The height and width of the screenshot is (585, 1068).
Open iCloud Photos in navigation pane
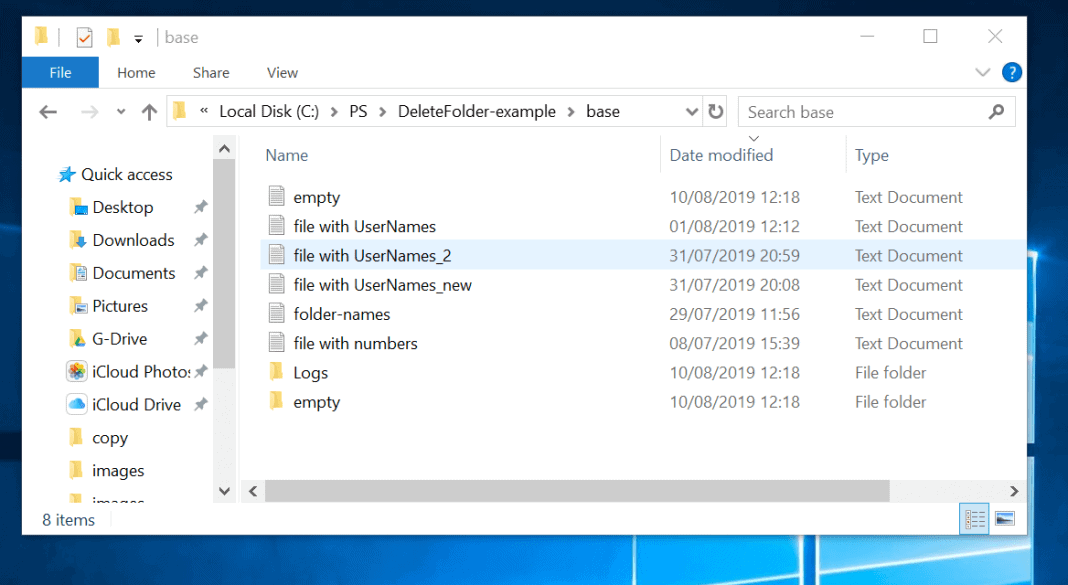(128, 371)
